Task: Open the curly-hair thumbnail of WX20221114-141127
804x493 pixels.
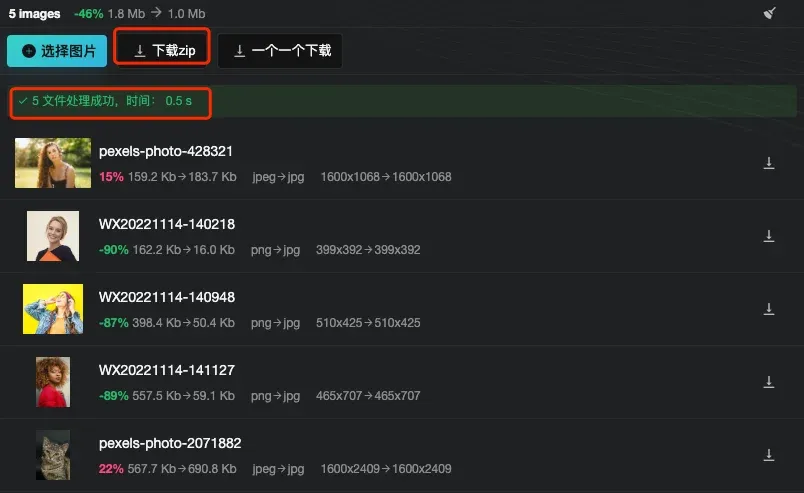Action: click(x=53, y=382)
